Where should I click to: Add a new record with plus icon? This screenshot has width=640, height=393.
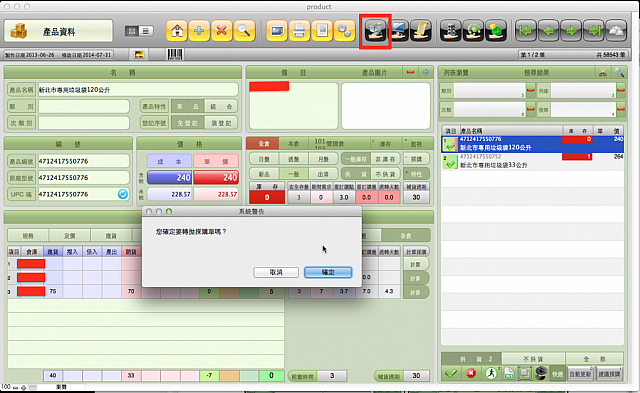click(199, 31)
